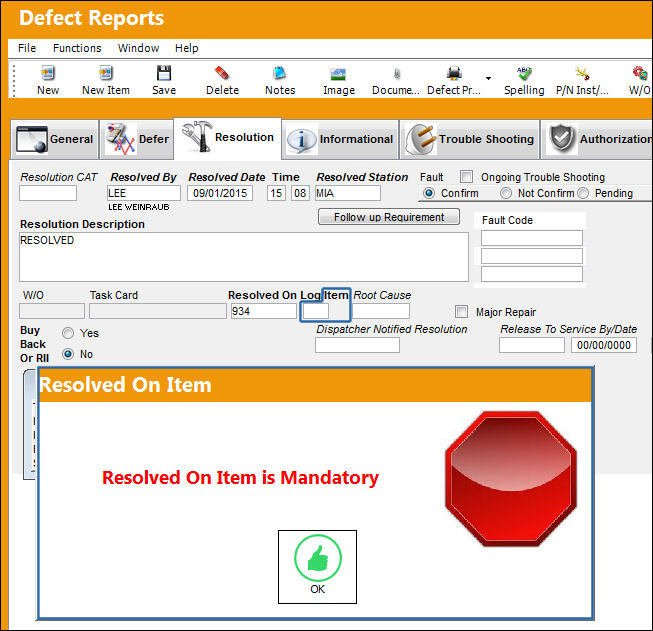This screenshot has width=653, height=631.
Task: Select Yes for Buy Back or RII
Action: (x=68, y=333)
